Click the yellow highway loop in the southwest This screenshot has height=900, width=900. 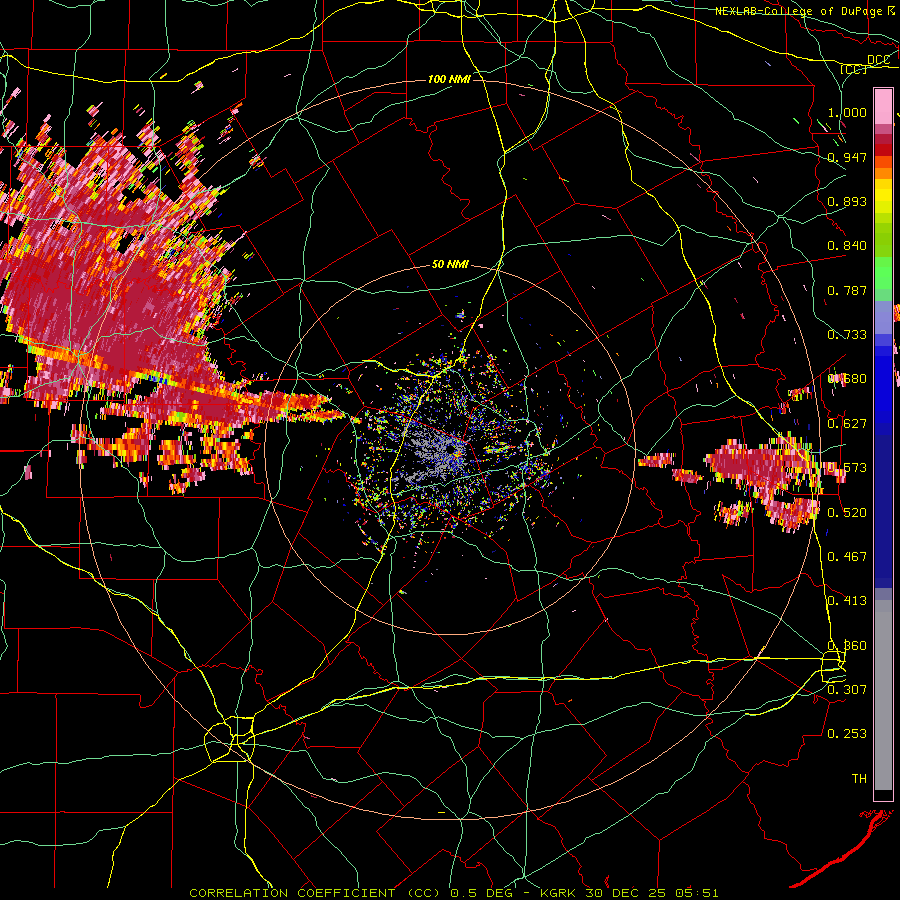click(231, 739)
